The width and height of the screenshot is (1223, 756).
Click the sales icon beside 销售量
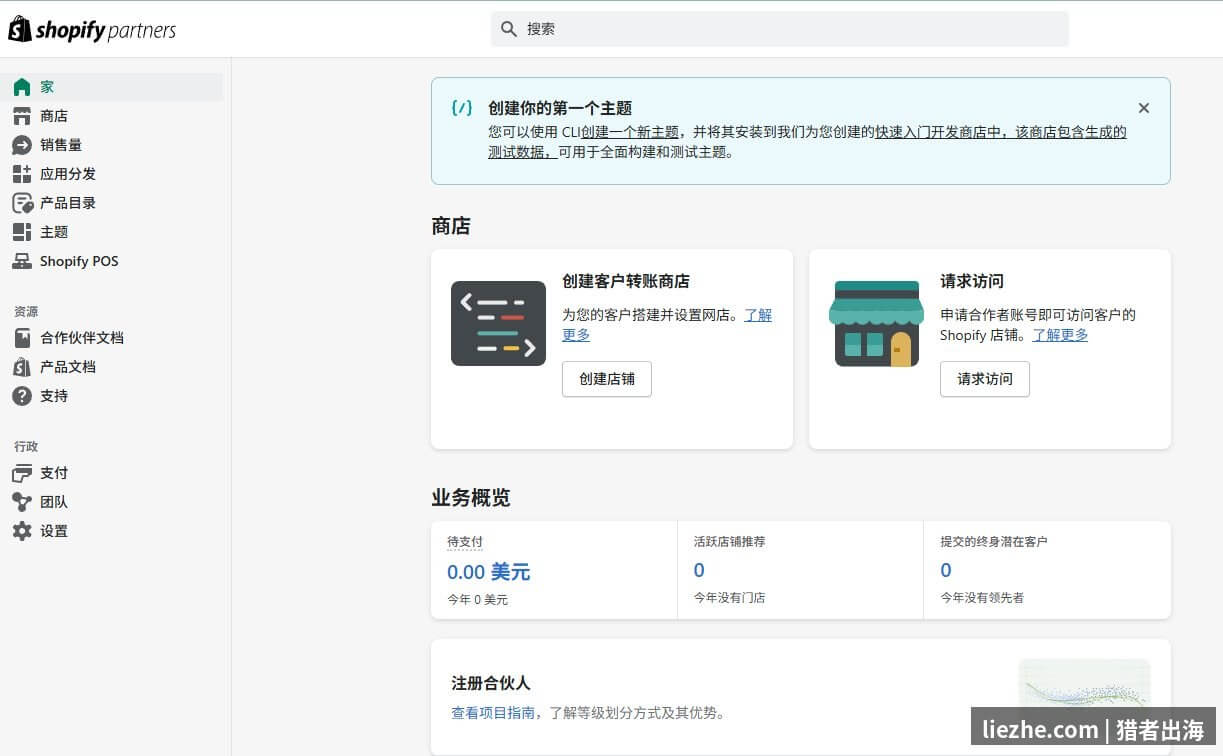22,145
